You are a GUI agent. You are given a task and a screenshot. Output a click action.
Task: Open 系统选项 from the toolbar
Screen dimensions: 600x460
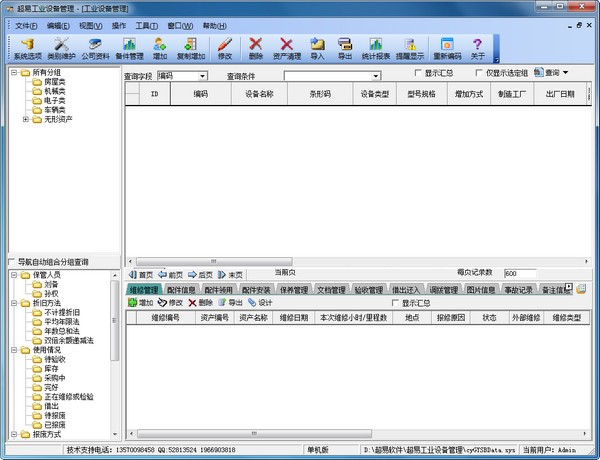click(28, 48)
